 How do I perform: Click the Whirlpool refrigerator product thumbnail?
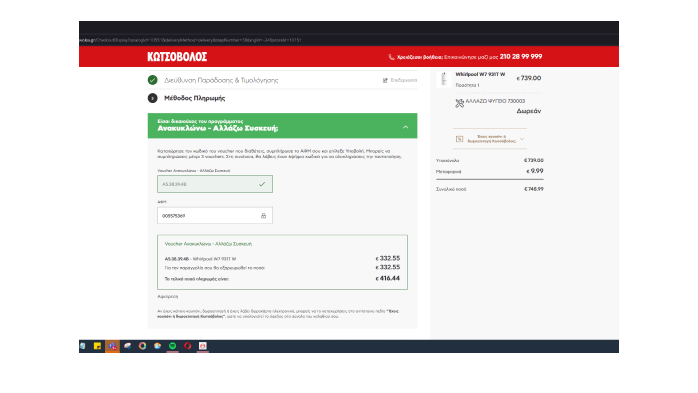point(444,79)
